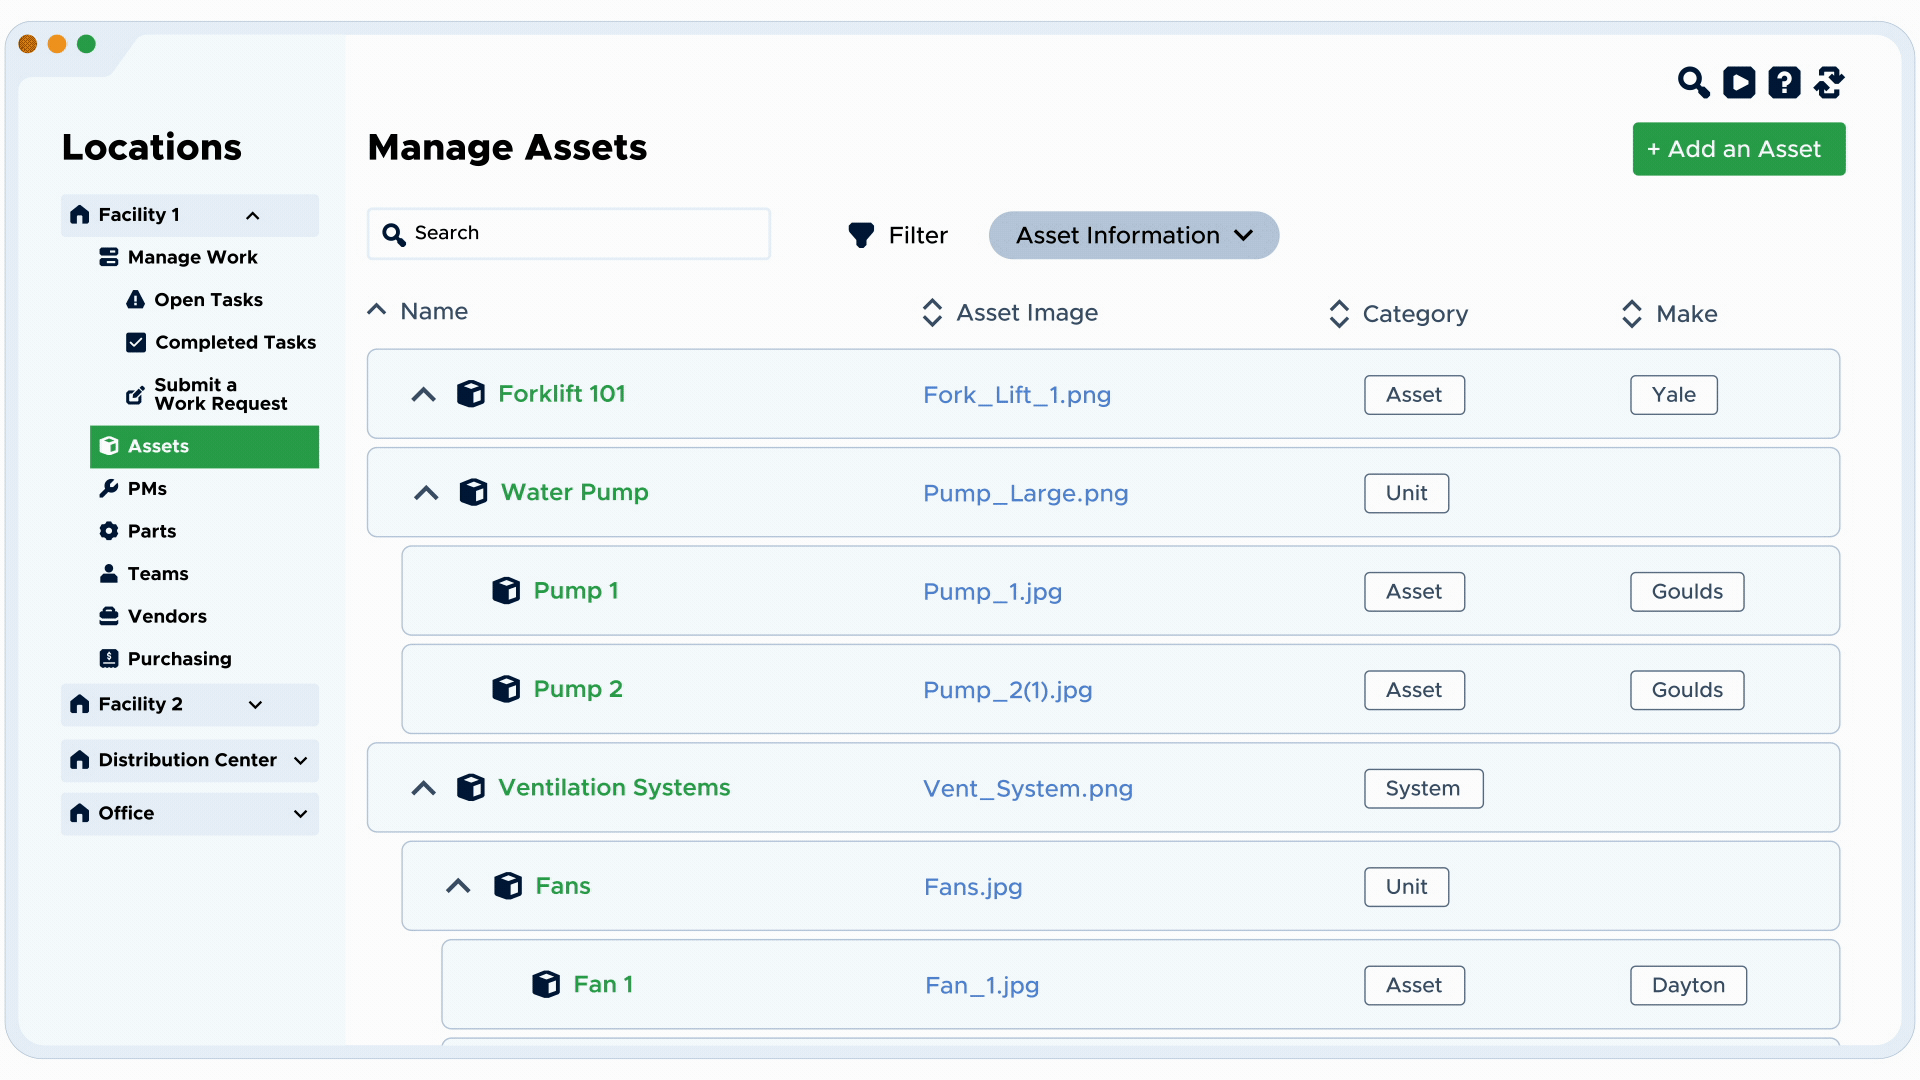This screenshot has width=1920, height=1080.
Task: Collapse the Fans asset group
Action: (458, 886)
